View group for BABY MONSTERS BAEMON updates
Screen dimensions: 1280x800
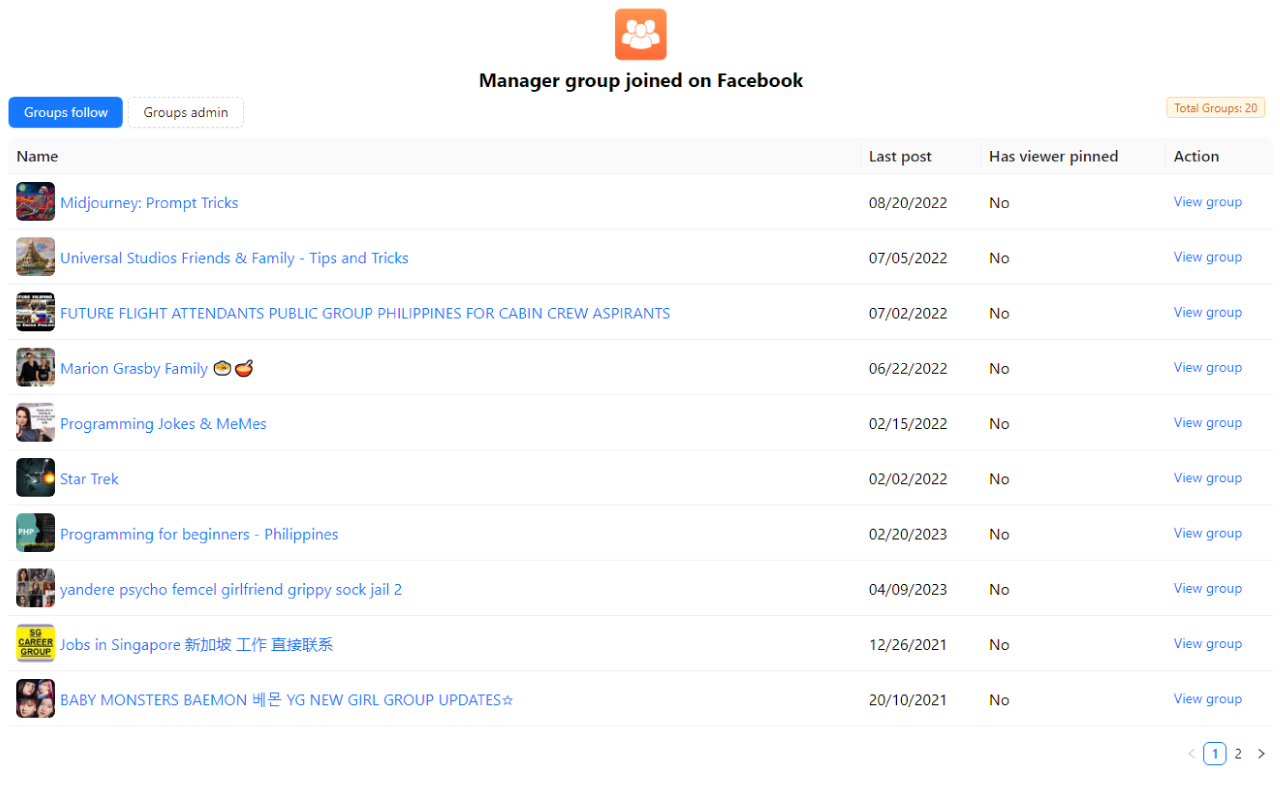[x=1207, y=698]
